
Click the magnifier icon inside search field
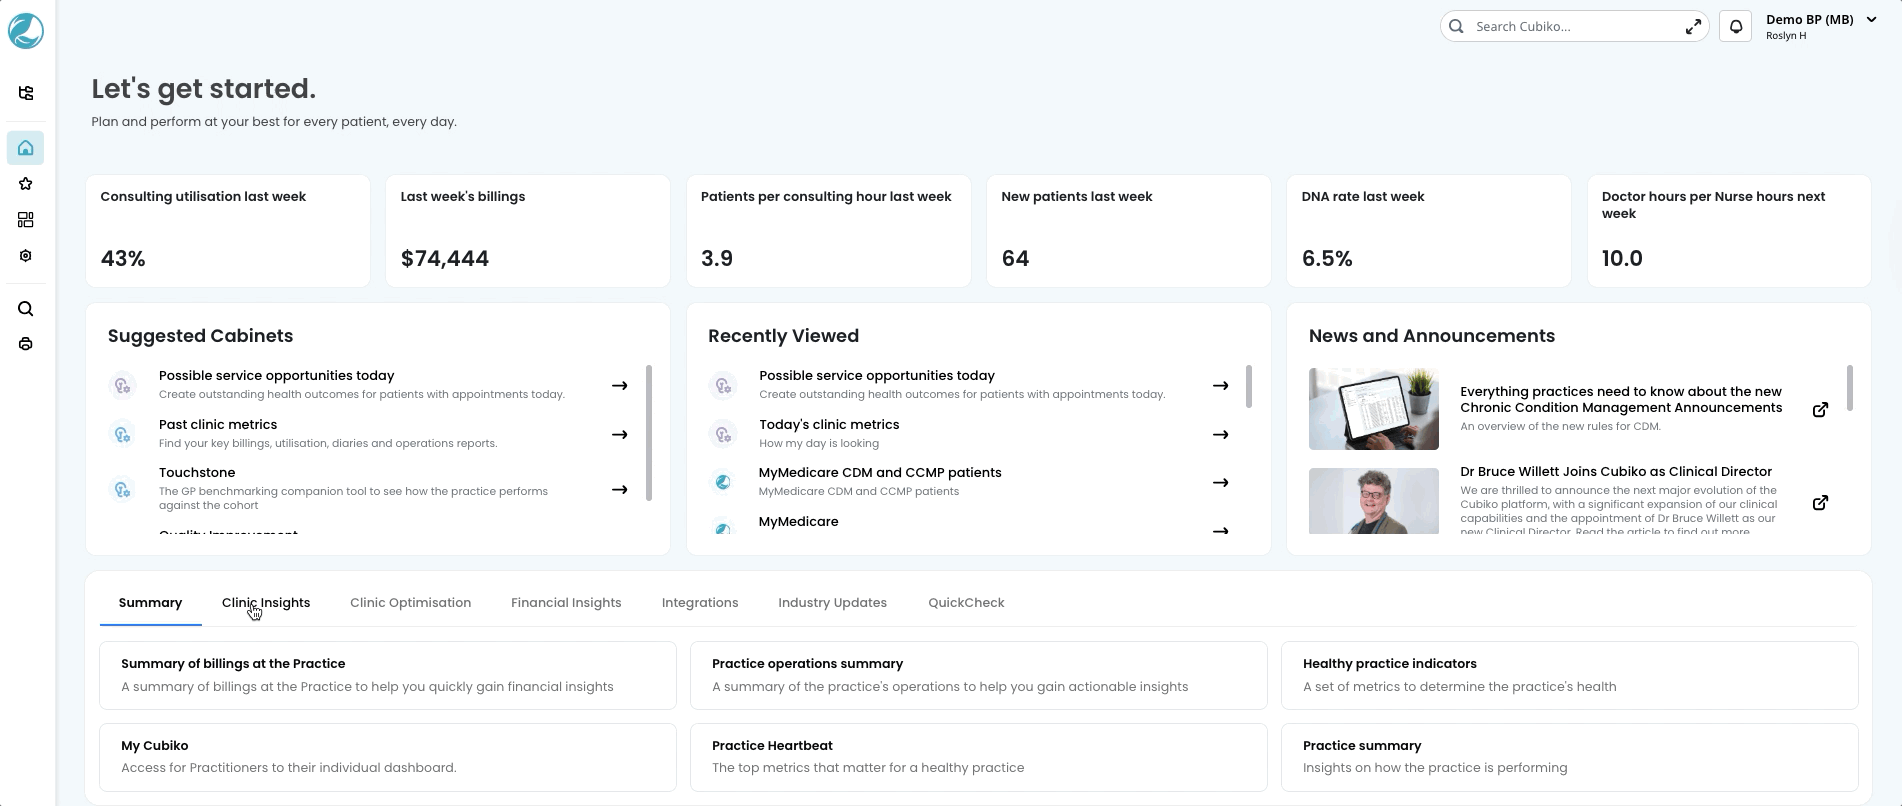click(x=1457, y=27)
